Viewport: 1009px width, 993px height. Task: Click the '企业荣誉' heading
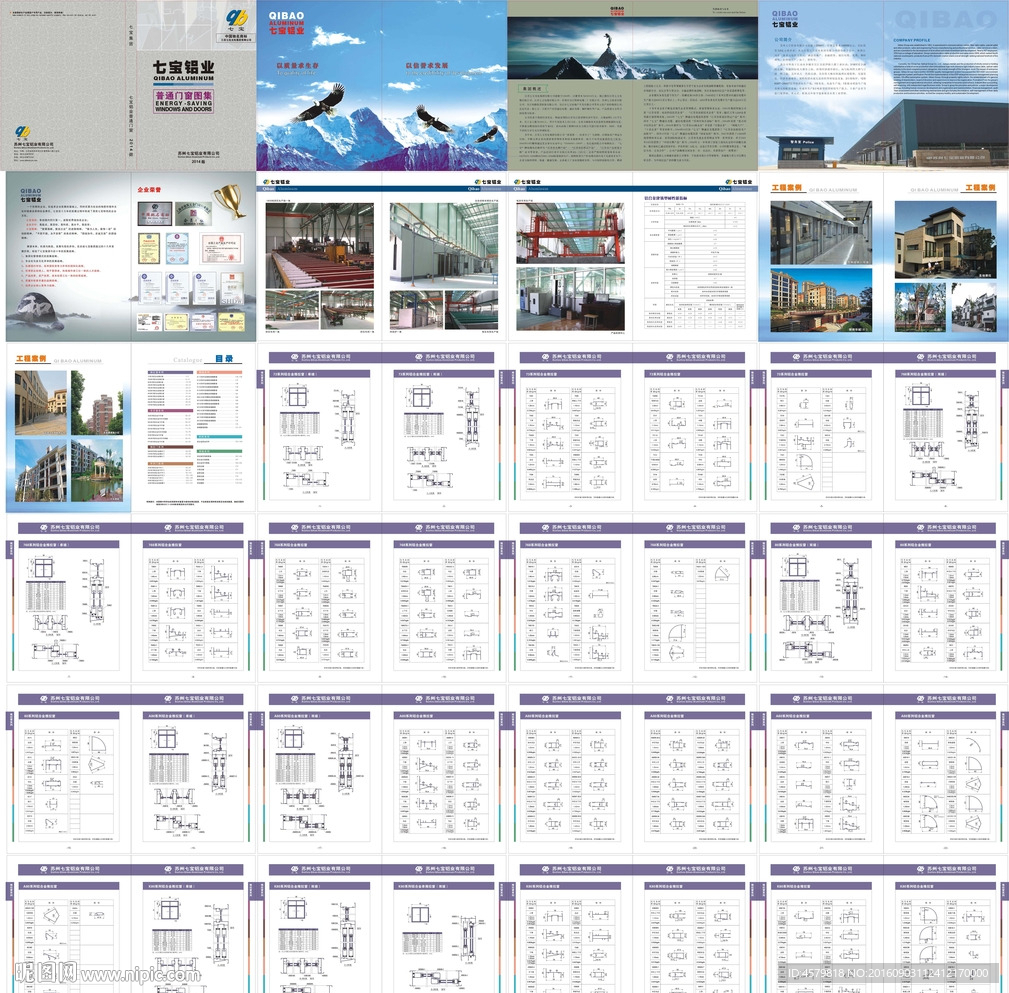pyautogui.click(x=149, y=190)
